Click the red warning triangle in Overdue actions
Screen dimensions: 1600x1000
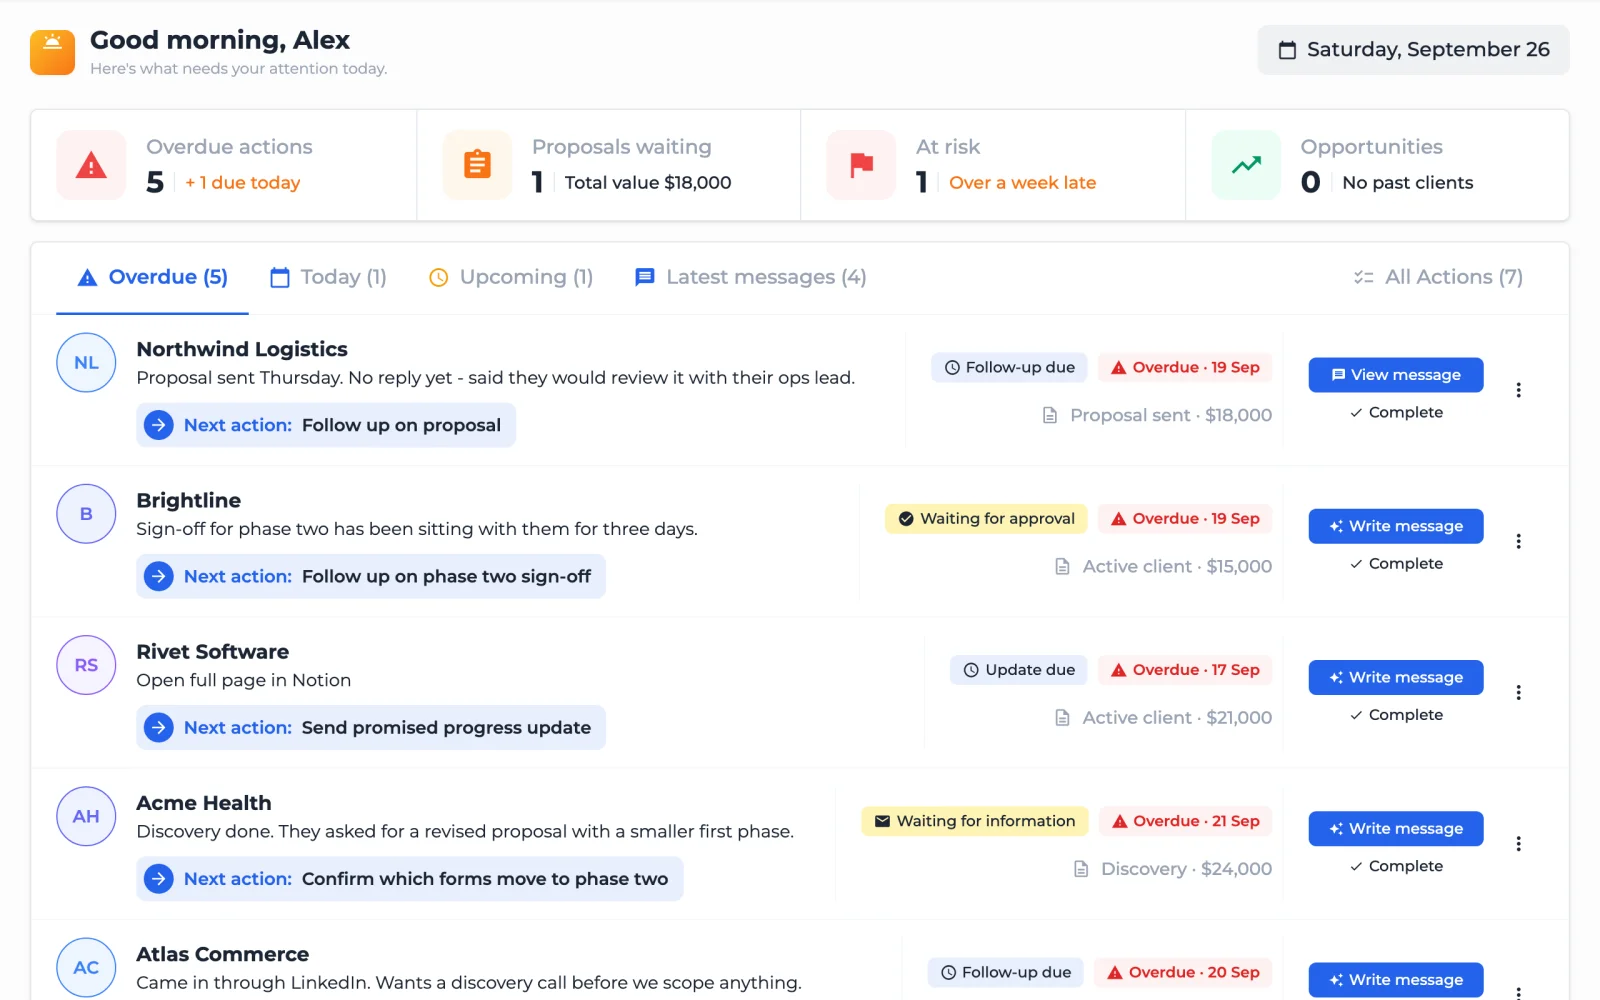(x=91, y=165)
